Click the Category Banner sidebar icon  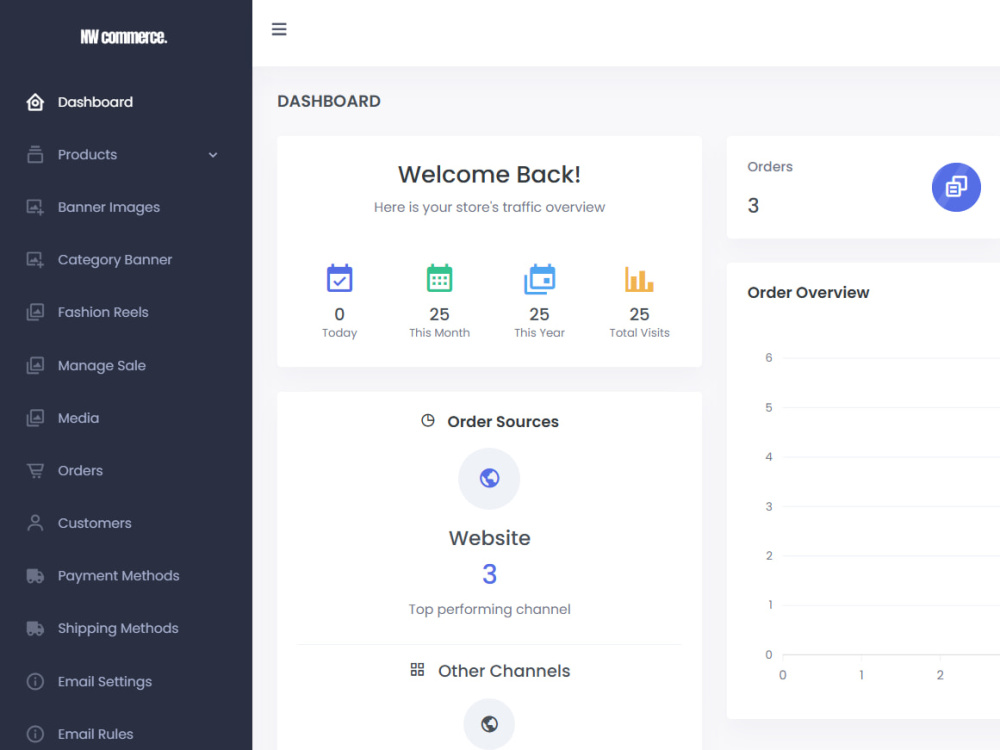[x=35, y=260]
